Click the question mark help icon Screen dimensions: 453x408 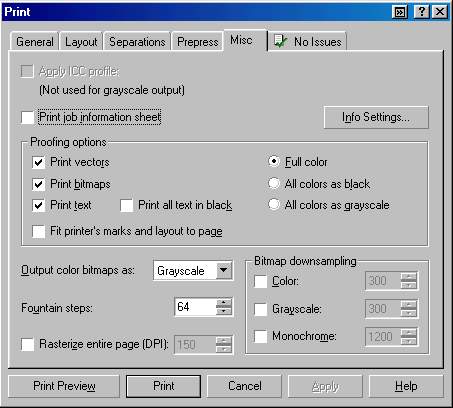click(x=421, y=12)
